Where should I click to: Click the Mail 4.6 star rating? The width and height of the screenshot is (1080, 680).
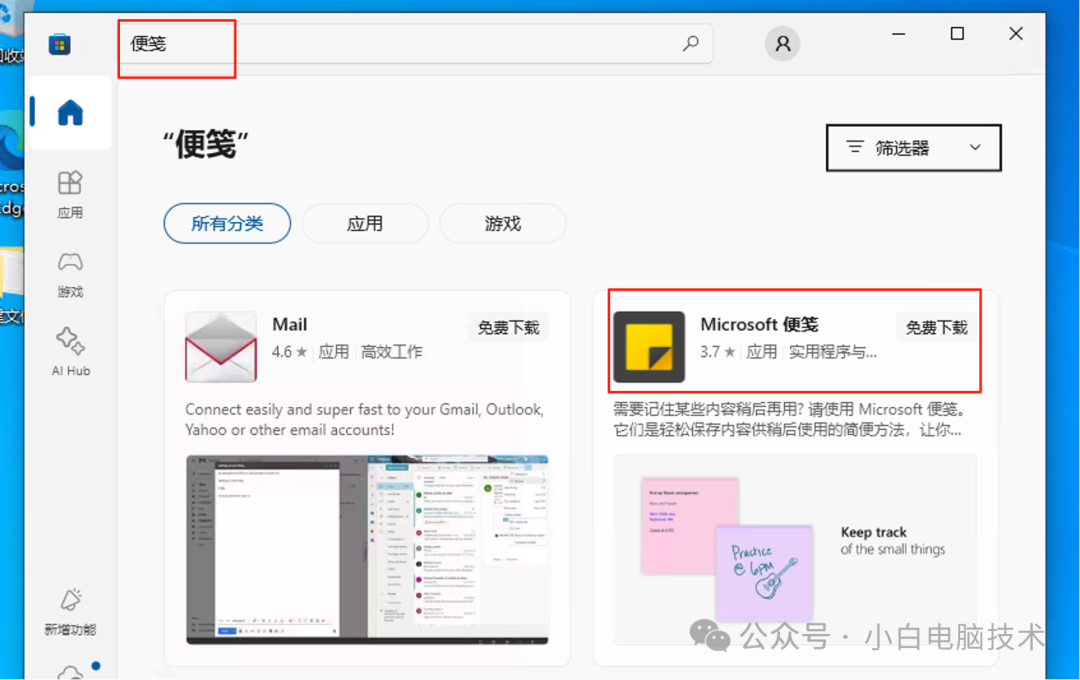point(289,352)
